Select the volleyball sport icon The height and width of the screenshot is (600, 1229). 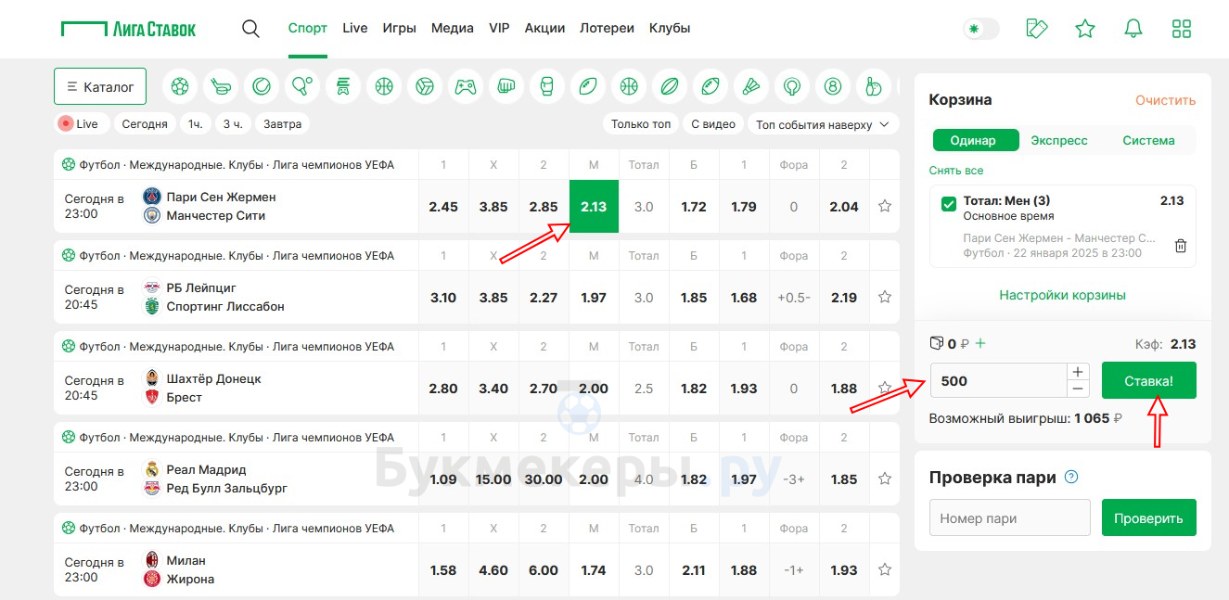click(x=424, y=87)
